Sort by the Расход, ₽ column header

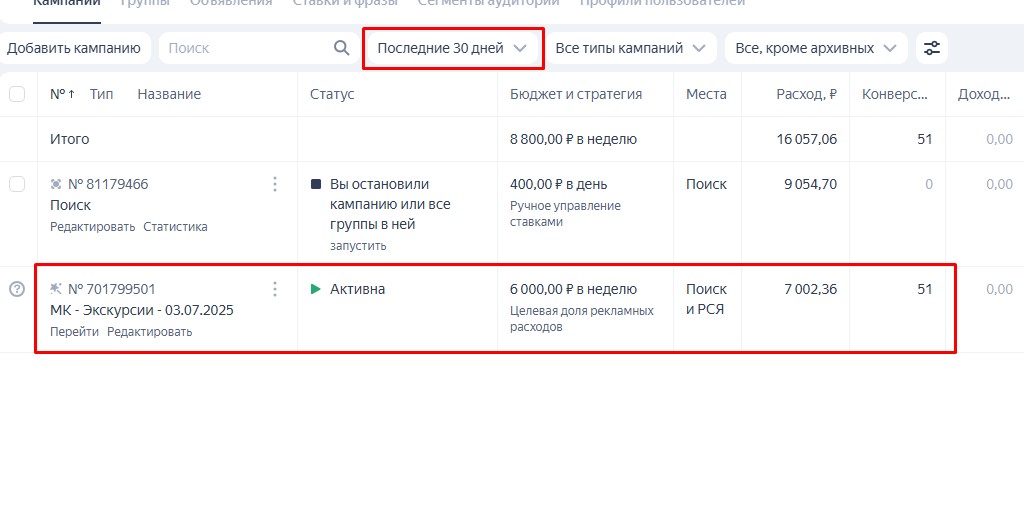pos(807,94)
